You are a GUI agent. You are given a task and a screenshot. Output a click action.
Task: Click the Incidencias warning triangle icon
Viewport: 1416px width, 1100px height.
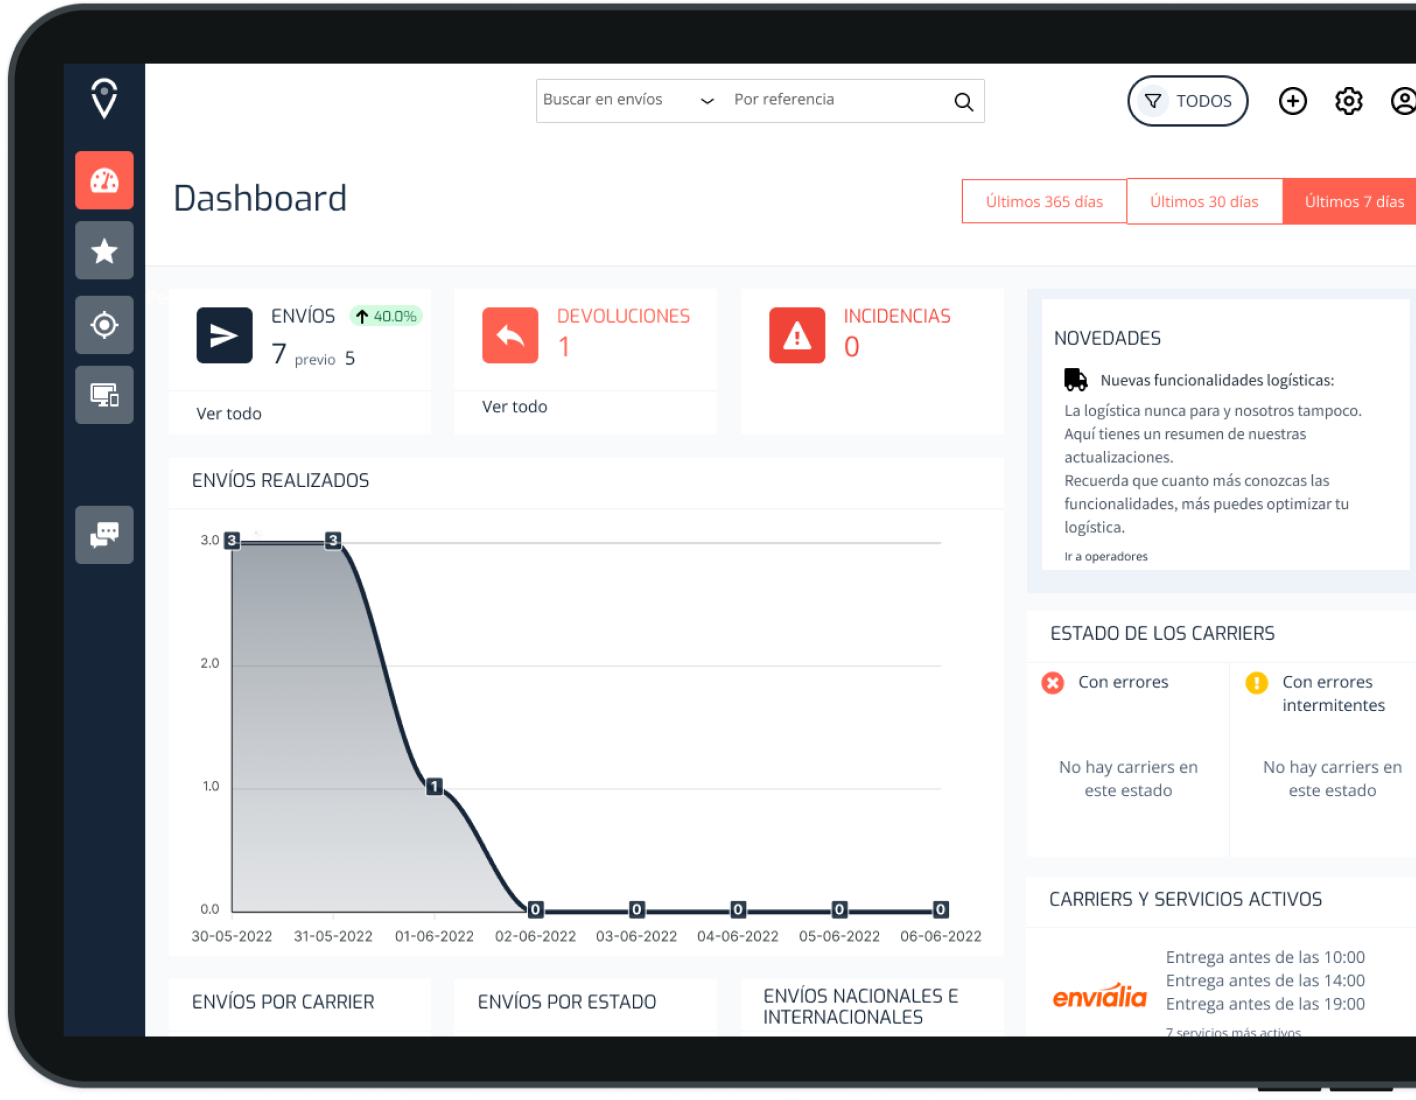[x=797, y=335]
